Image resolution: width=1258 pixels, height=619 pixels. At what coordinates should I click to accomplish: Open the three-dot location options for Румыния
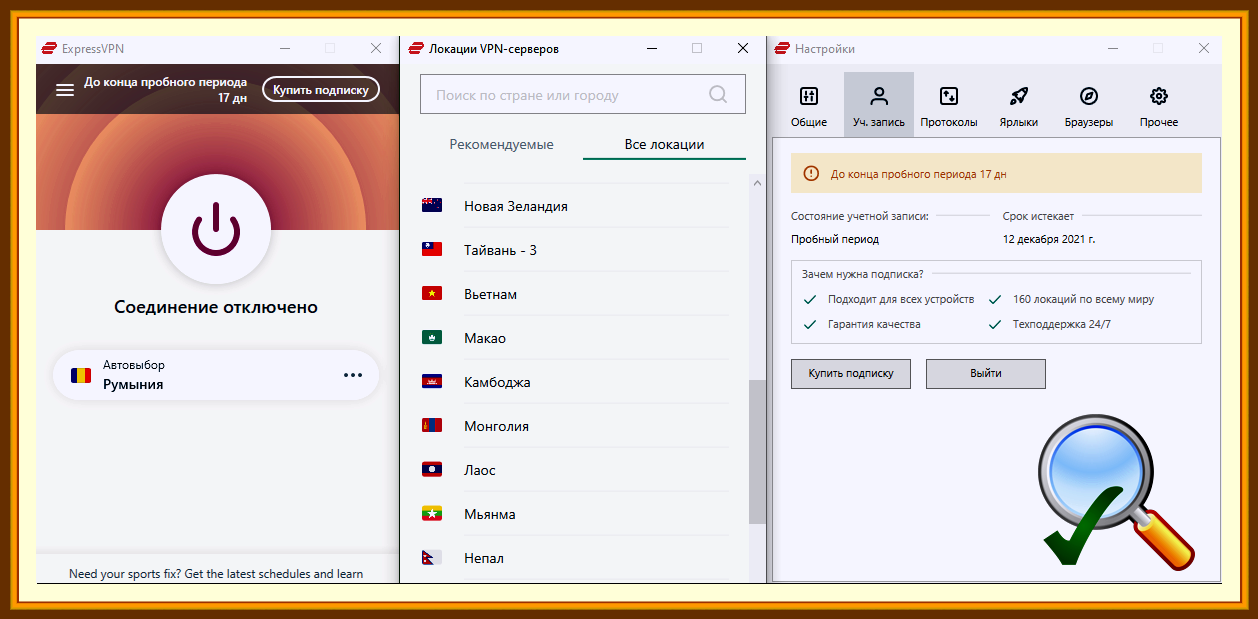(x=353, y=375)
